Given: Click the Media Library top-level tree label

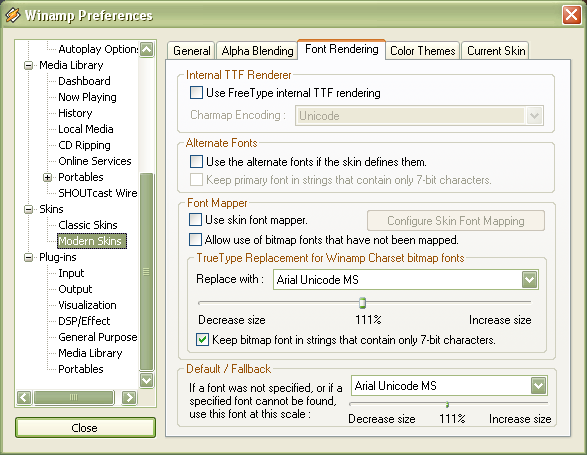Looking at the screenshot, I should [71, 65].
